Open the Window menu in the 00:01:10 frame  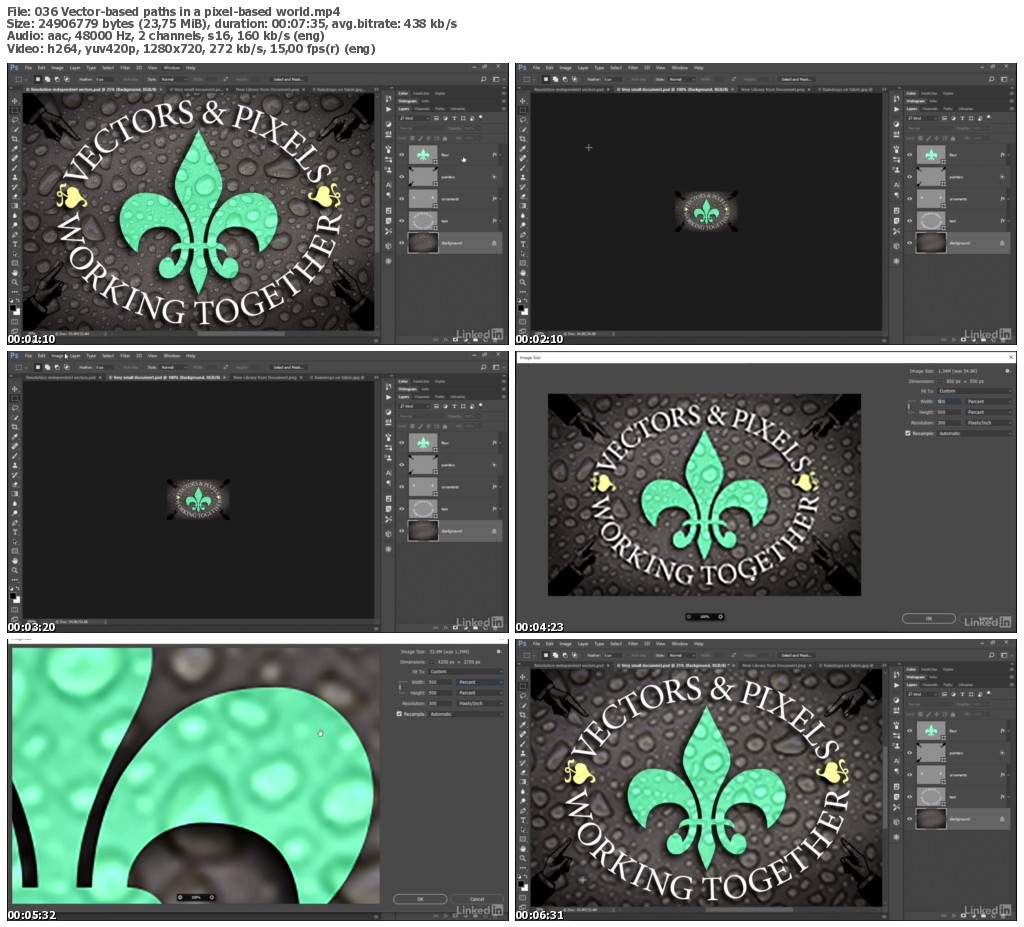(x=172, y=68)
